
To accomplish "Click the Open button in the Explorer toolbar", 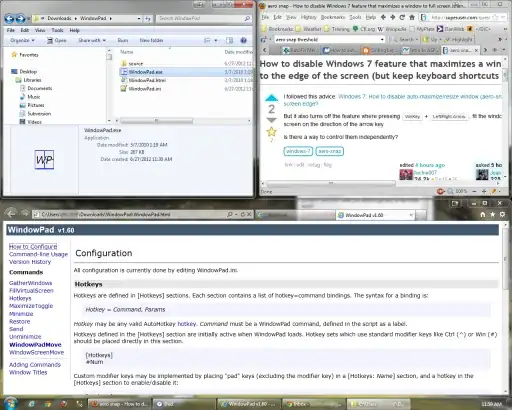I will click(57, 40).
